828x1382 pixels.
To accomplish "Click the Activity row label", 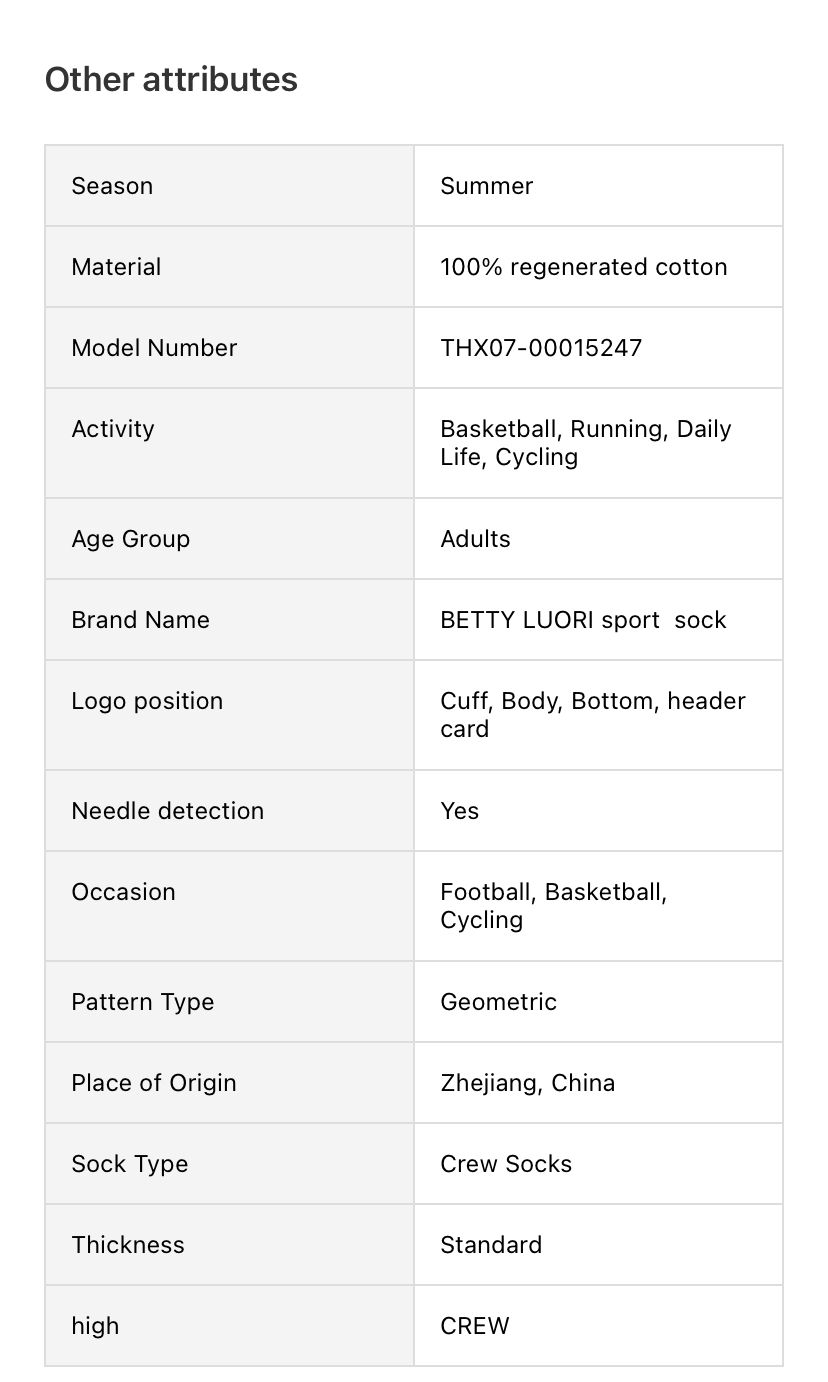I will [113, 429].
